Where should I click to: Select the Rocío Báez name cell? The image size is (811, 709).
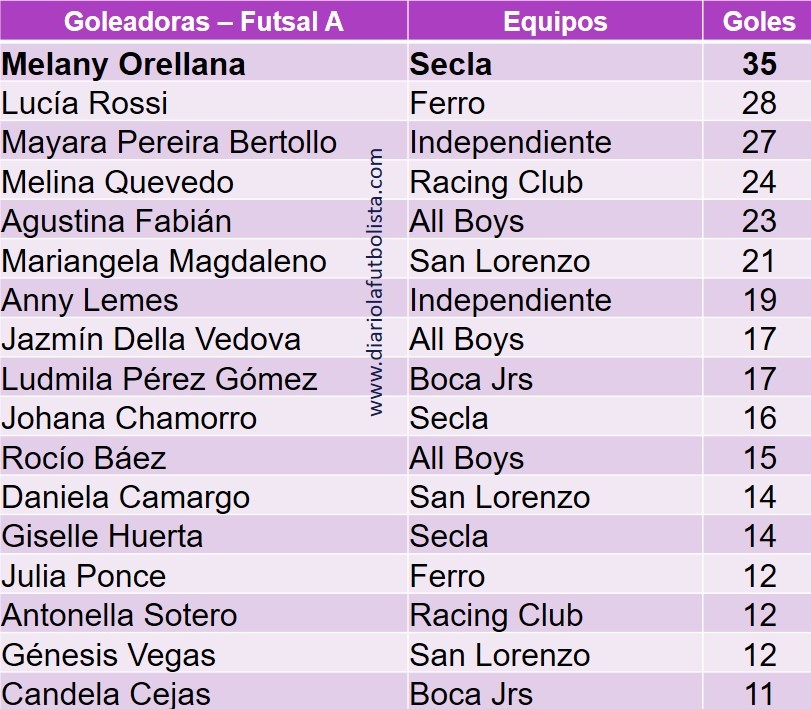84,458
